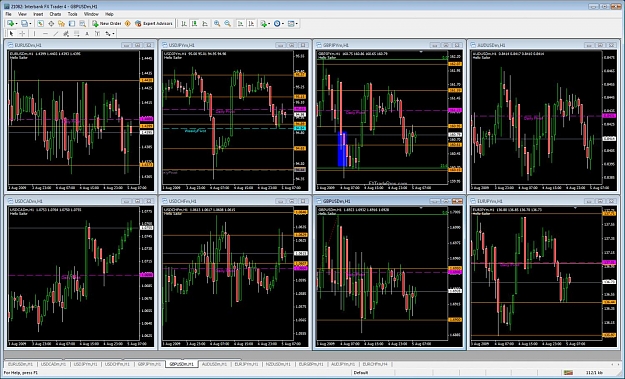Select the Text Label tool

click(97, 34)
